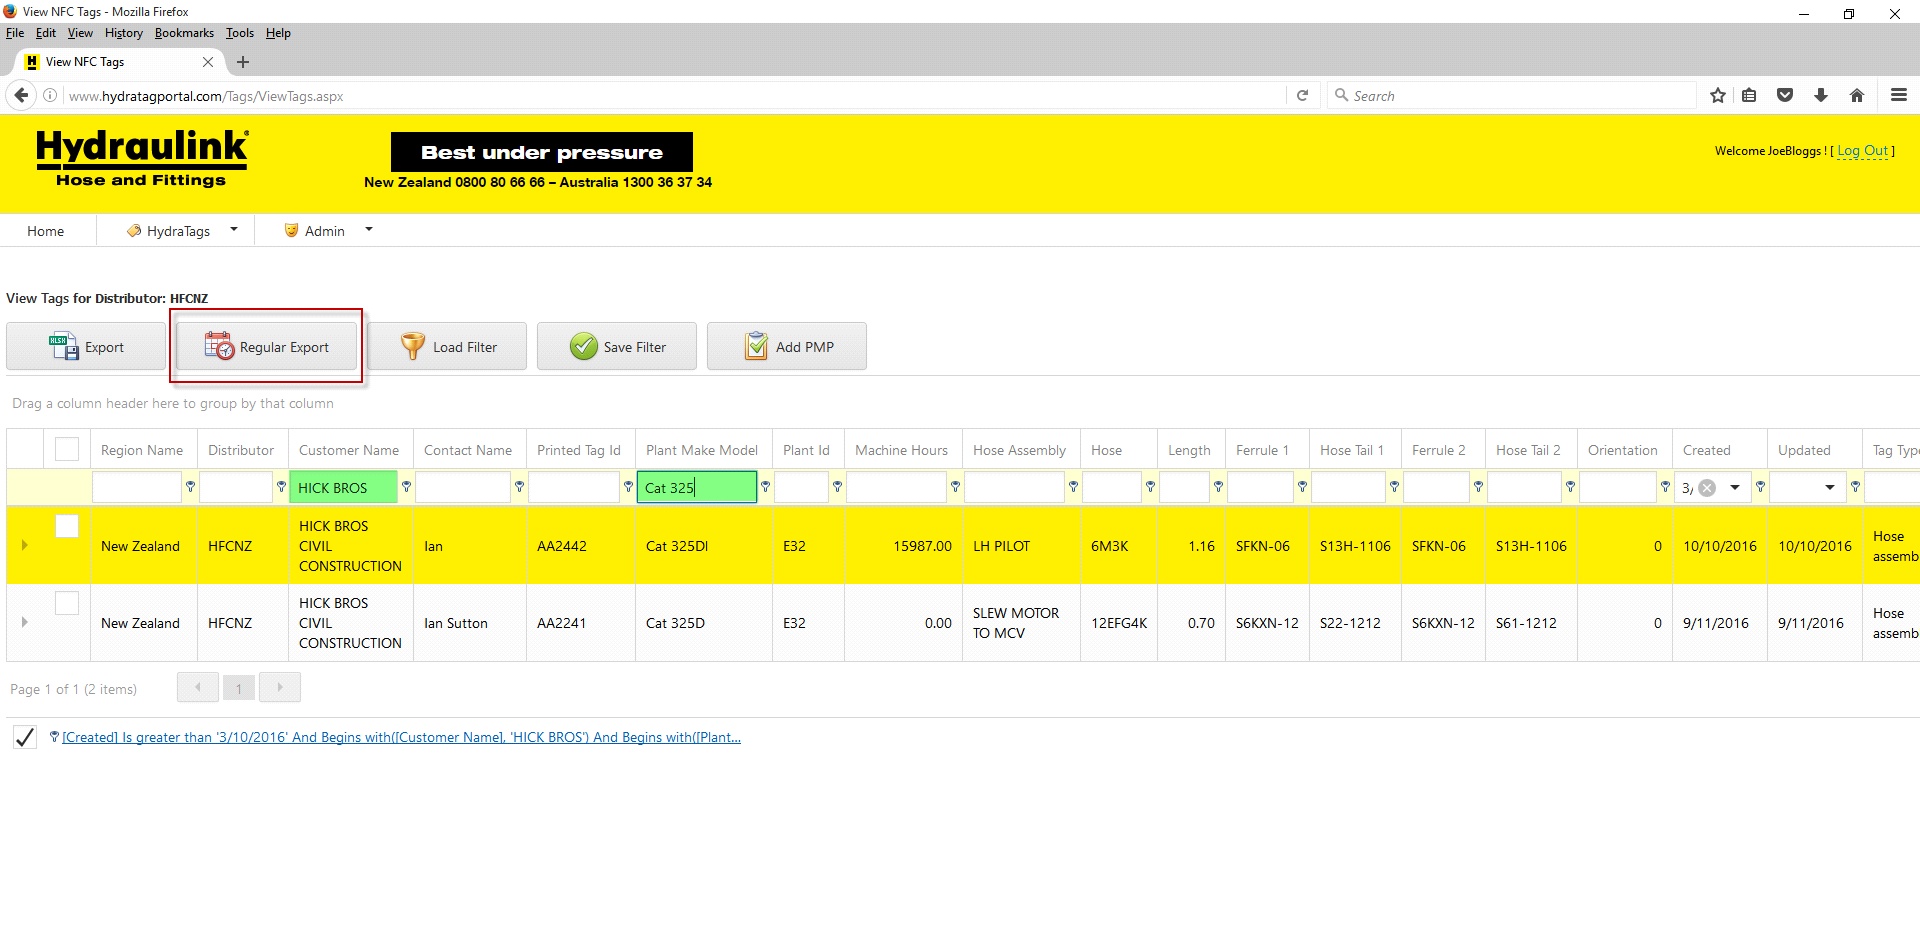Open Machine Hours filter condition icon
Viewport: 1920px width, 950px height.
click(x=955, y=487)
